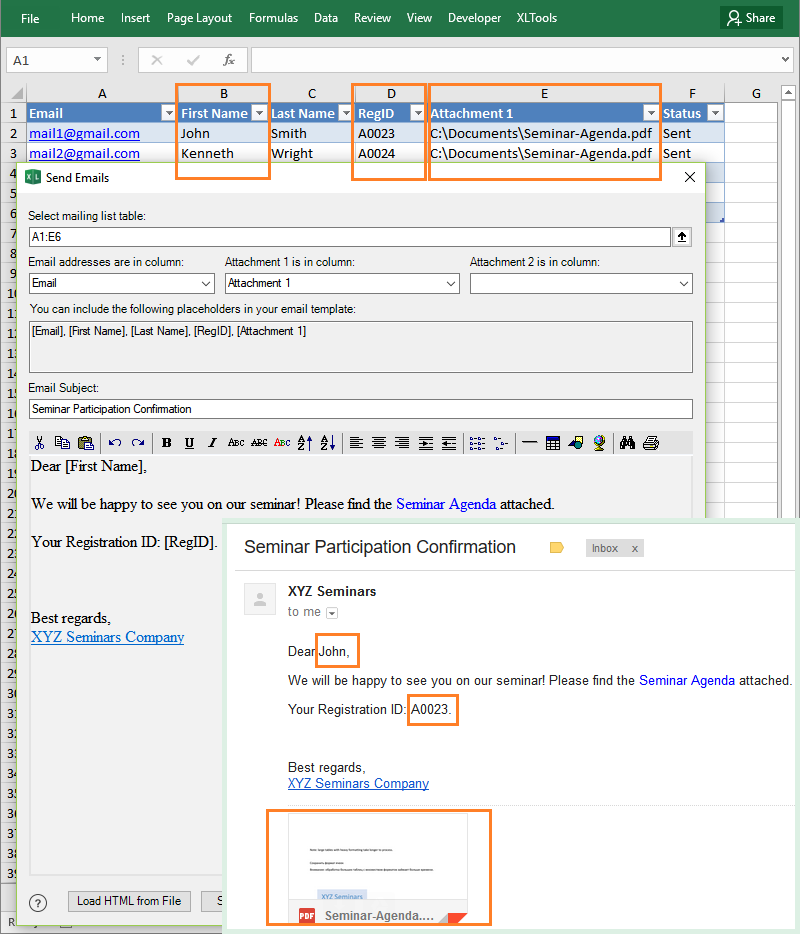Image resolution: width=800 pixels, height=934 pixels.
Task: Insert a table into the email template
Action: pyautogui.click(x=553, y=442)
